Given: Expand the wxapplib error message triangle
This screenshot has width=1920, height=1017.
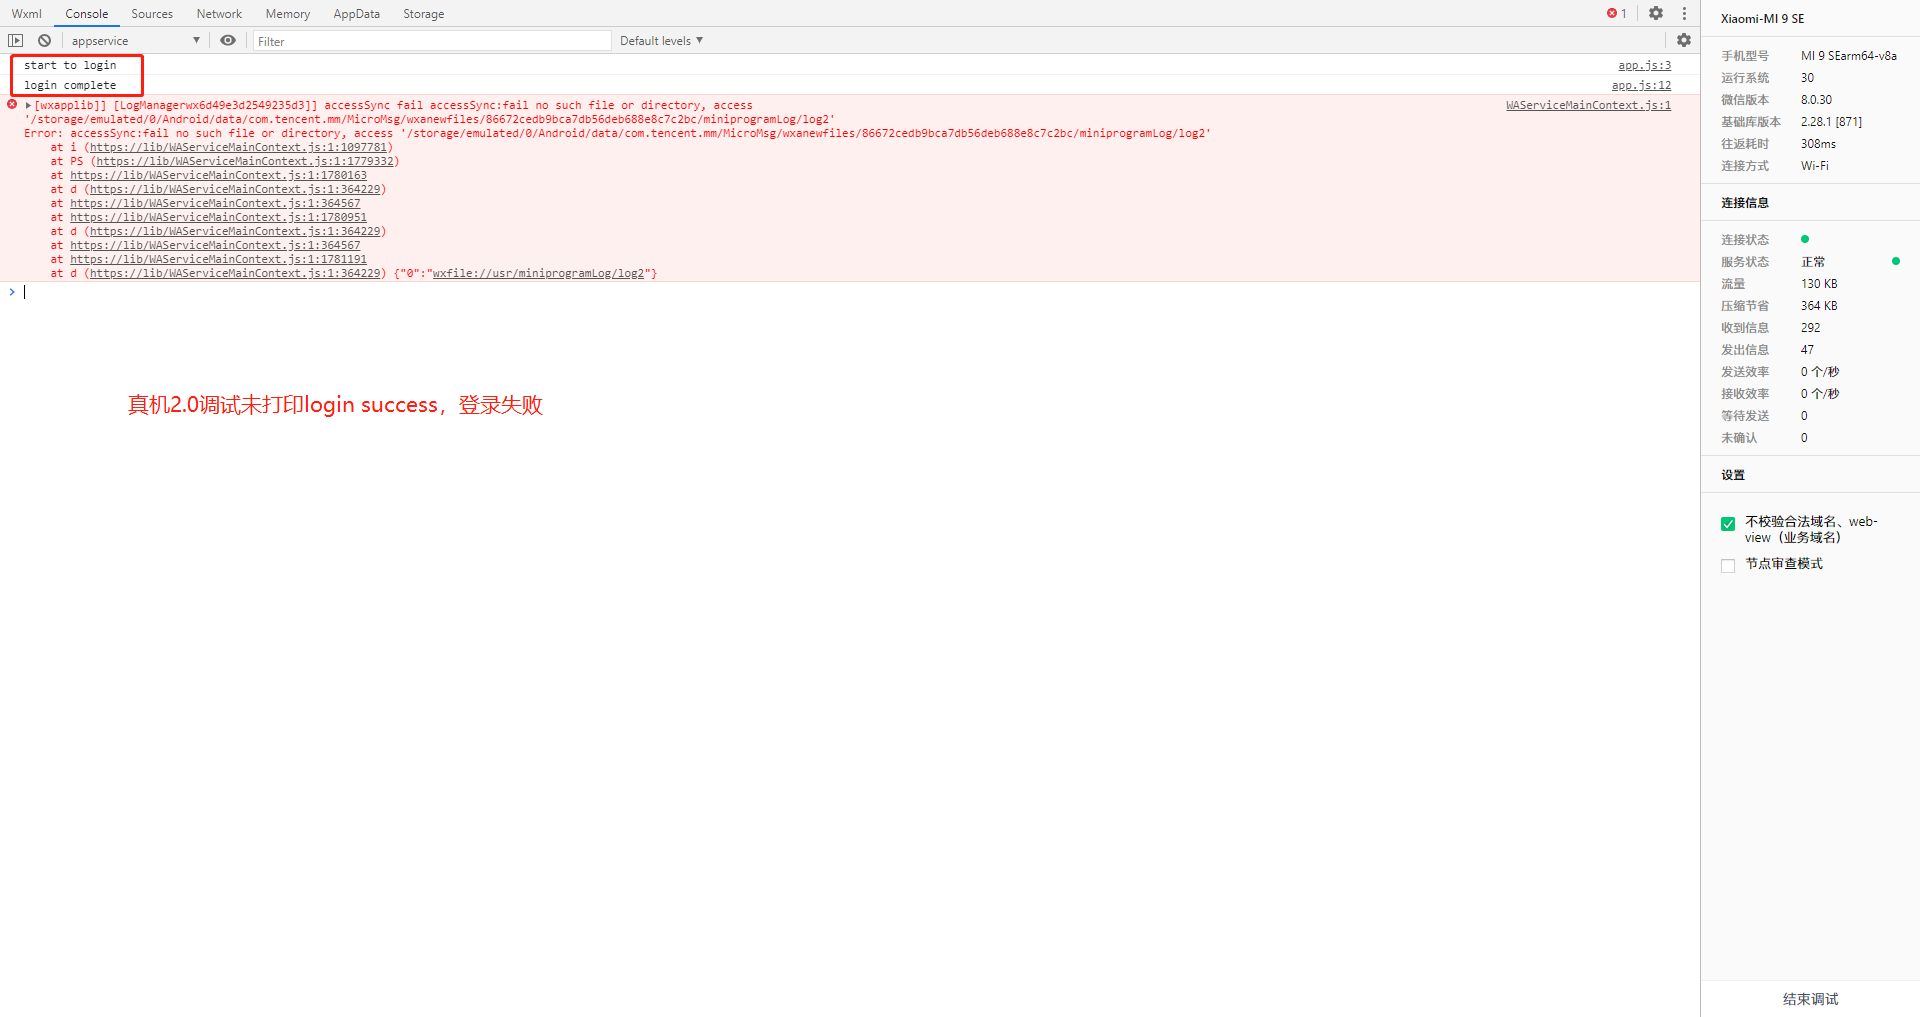Looking at the screenshot, I should pos(28,105).
